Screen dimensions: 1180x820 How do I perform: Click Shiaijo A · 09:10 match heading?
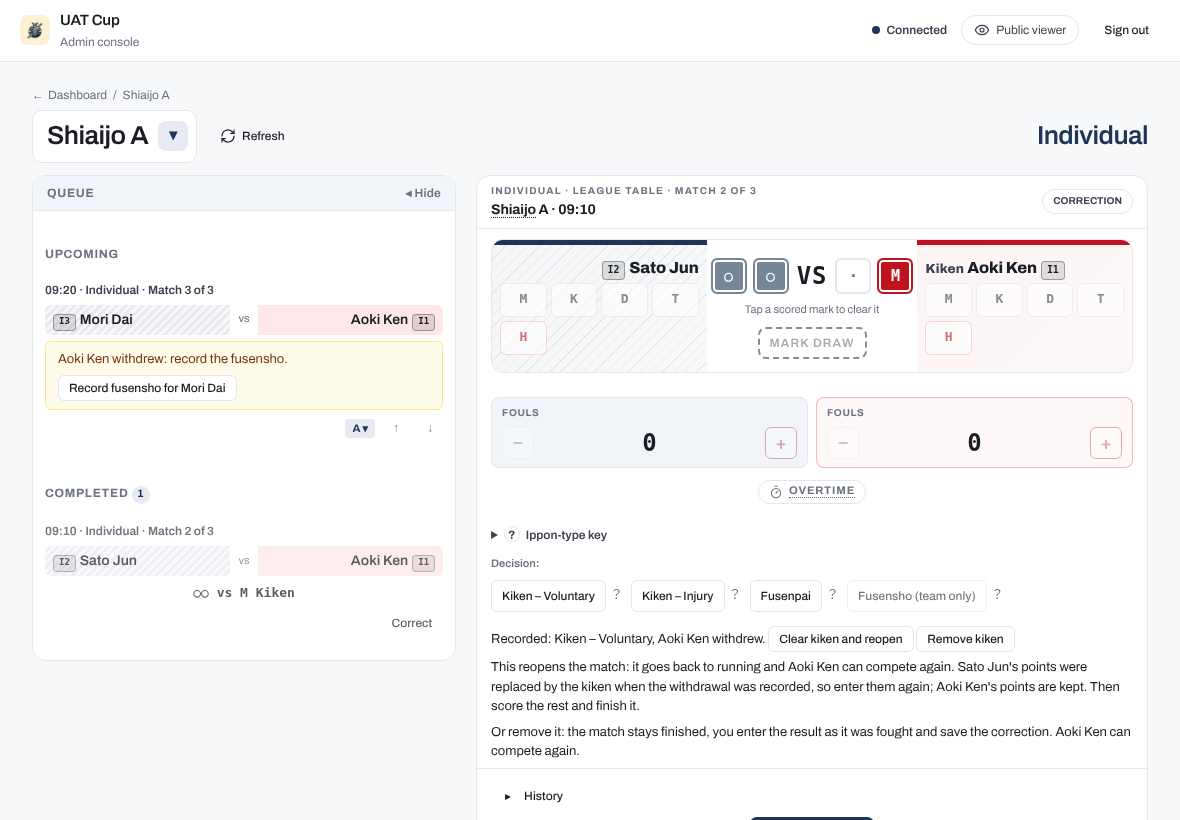coord(543,210)
